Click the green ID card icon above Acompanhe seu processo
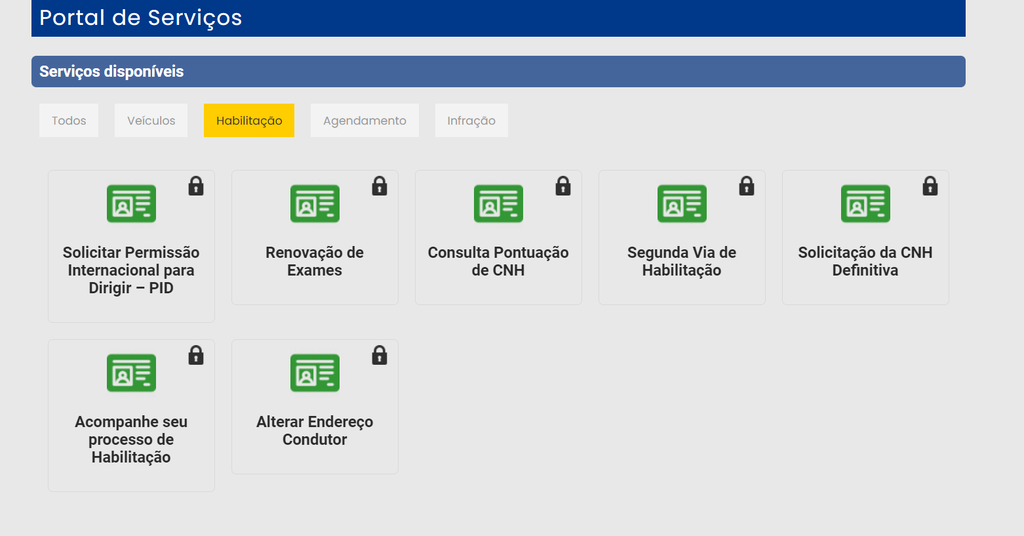The height and width of the screenshot is (536, 1024). coord(131,373)
